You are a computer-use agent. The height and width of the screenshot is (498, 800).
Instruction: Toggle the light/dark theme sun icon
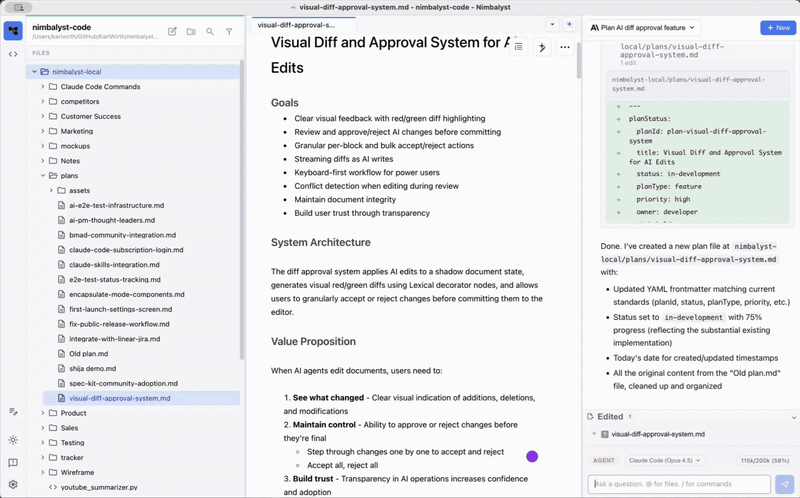point(13,440)
